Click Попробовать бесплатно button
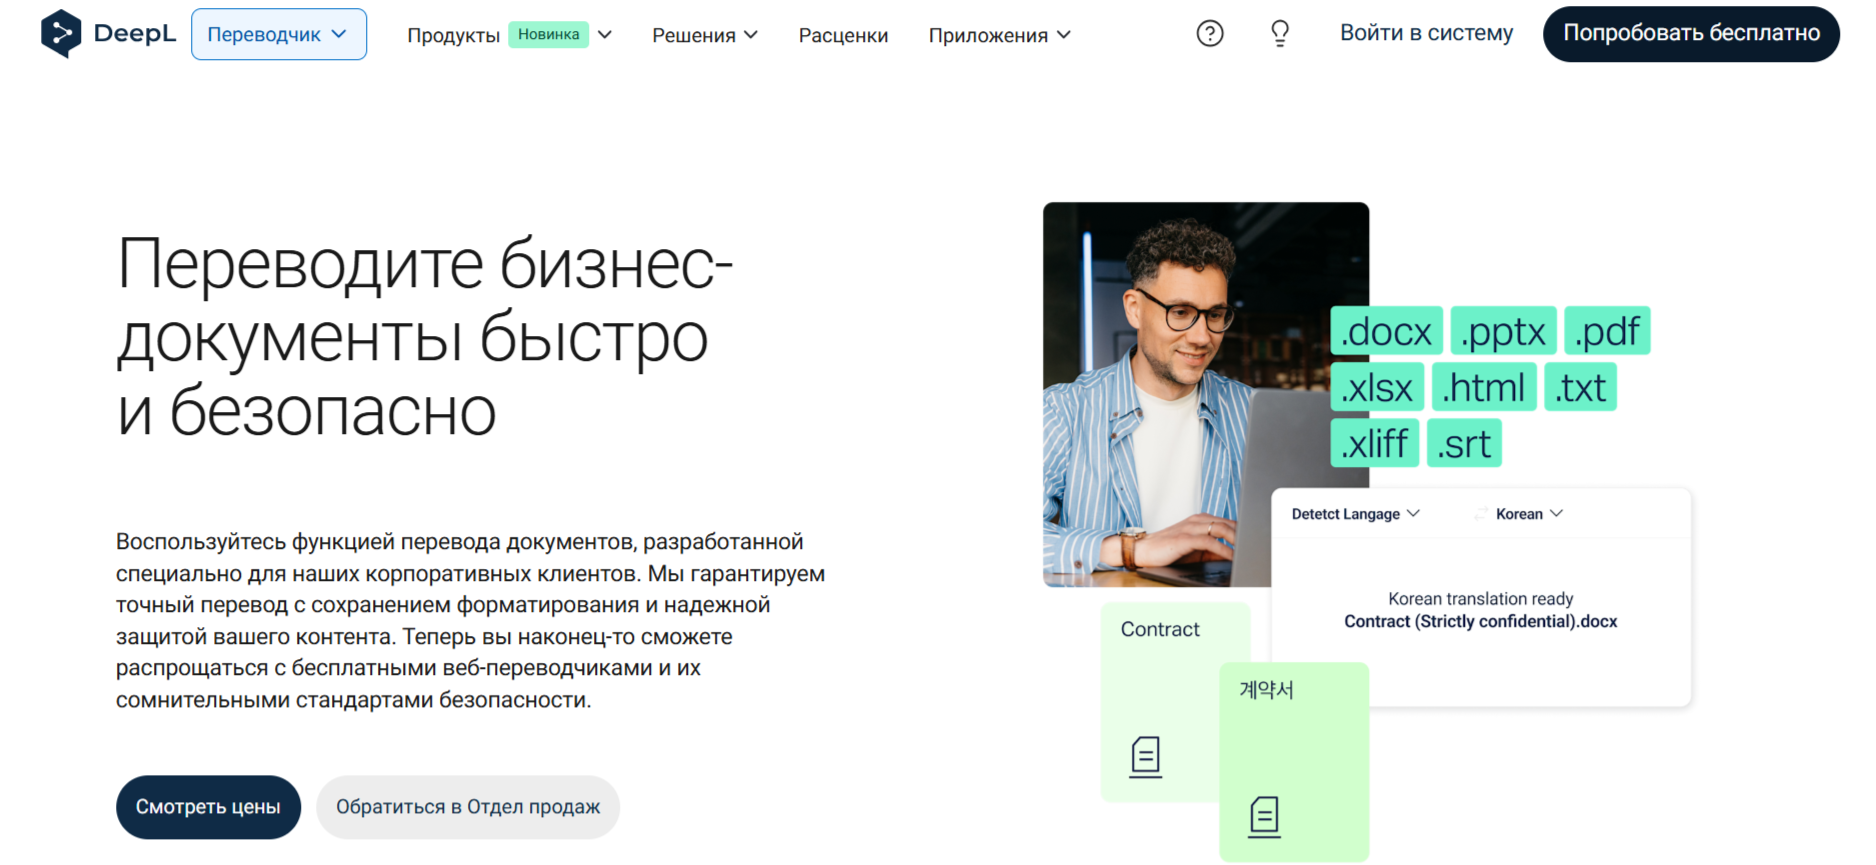Image resolution: width=1876 pixels, height=865 pixels. click(x=1691, y=34)
